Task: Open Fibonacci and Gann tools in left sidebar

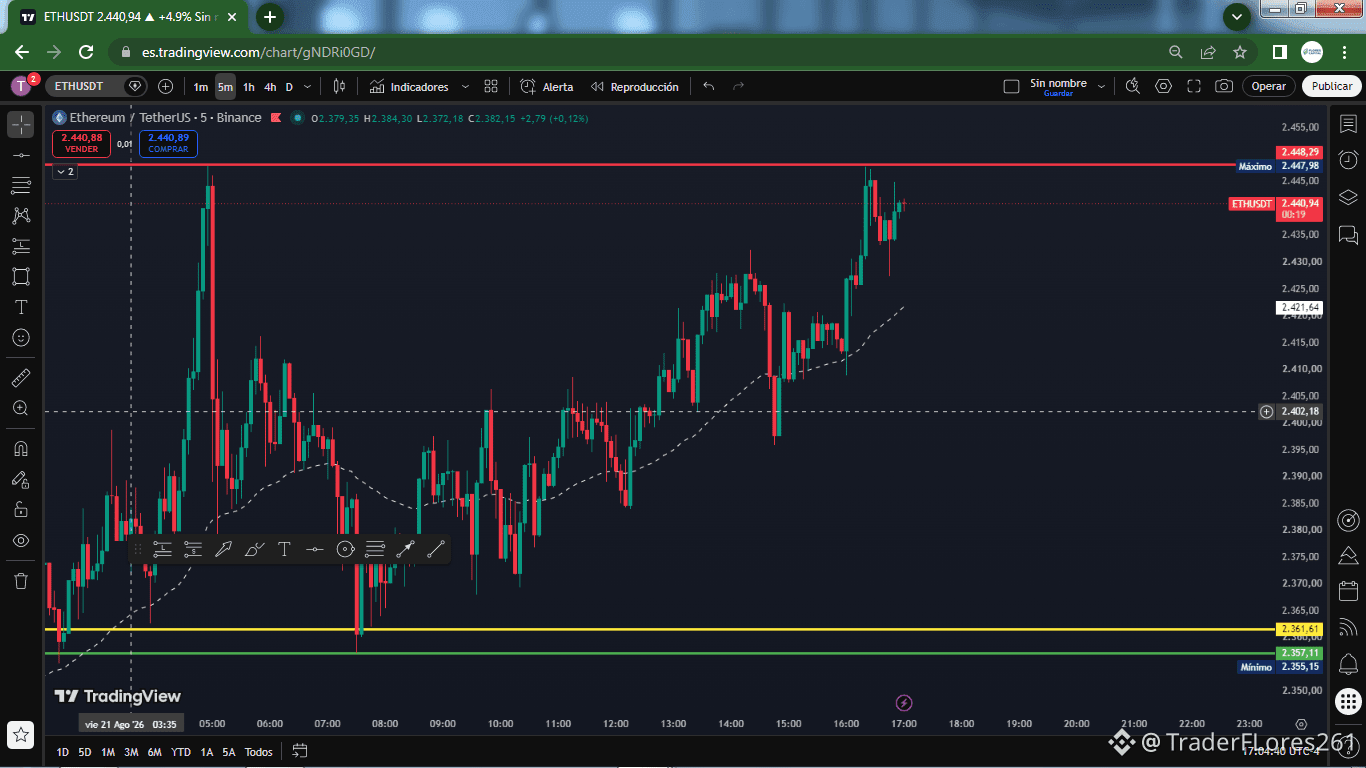Action: (x=21, y=185)
